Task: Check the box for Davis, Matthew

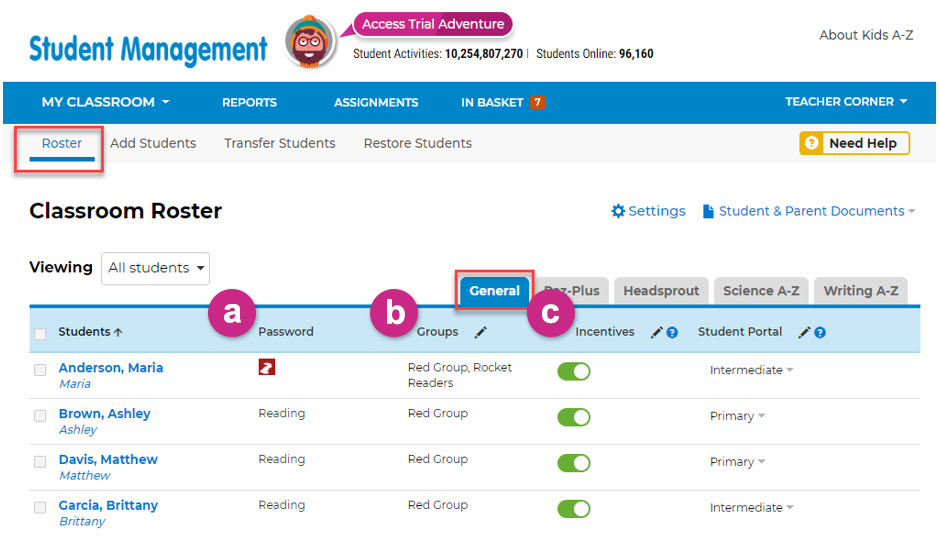Action: tap(40, 462)
